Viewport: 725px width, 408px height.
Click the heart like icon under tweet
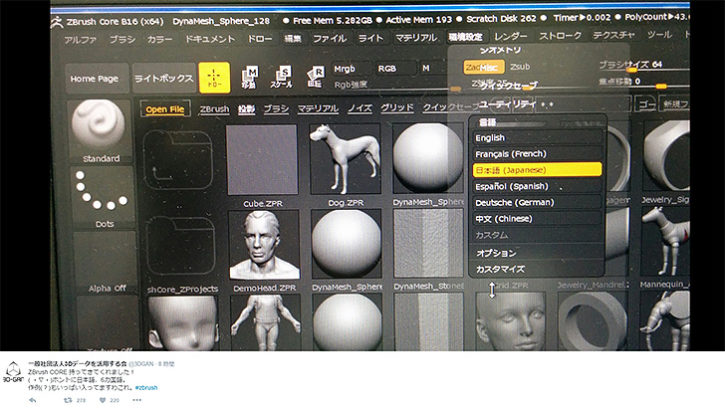click(x=103, y=400)
